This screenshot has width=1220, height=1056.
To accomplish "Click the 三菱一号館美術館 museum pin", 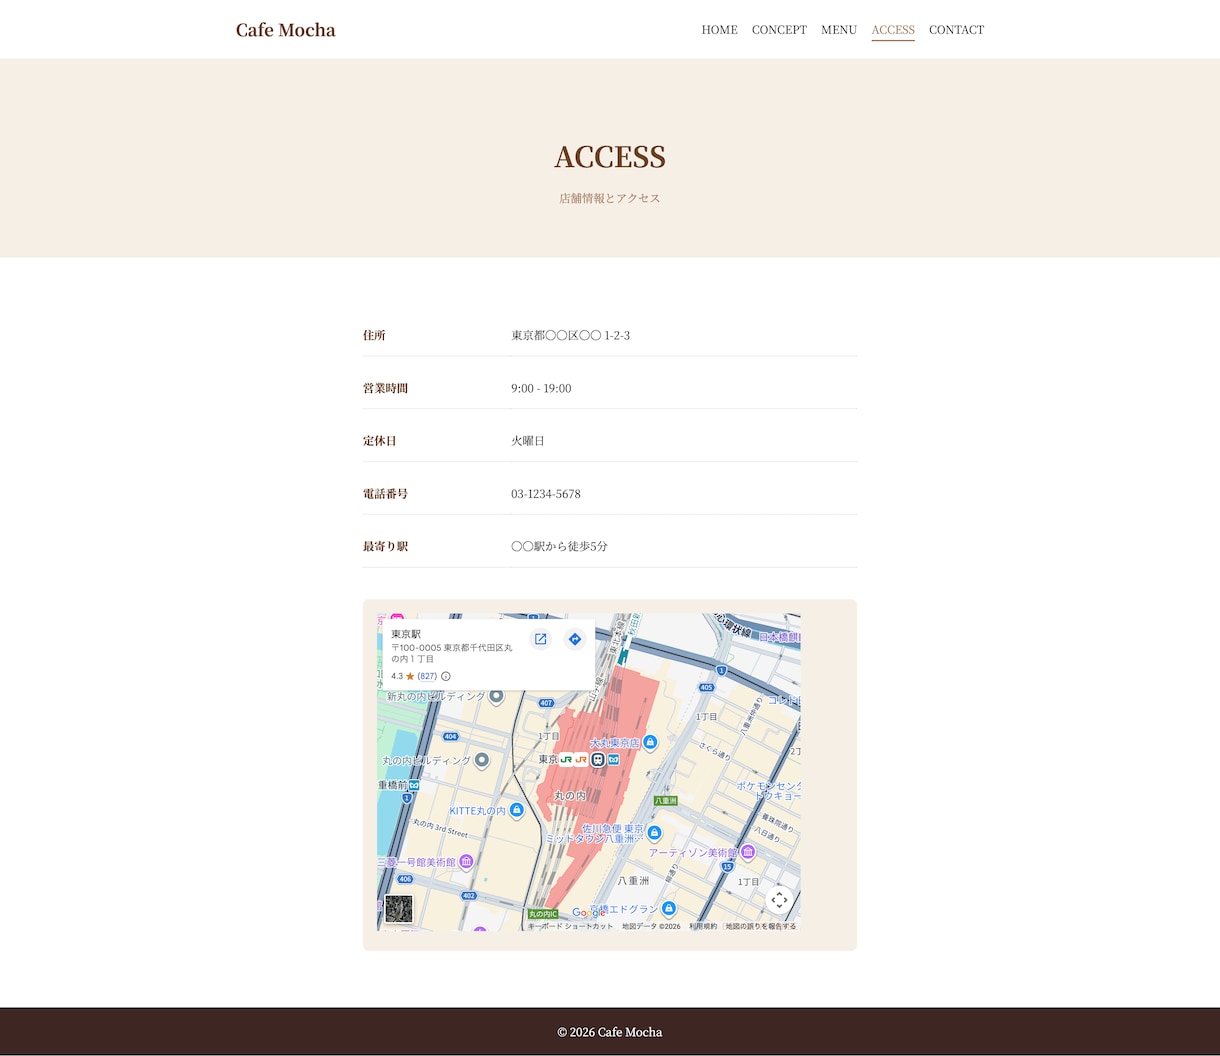I will 466,861.
